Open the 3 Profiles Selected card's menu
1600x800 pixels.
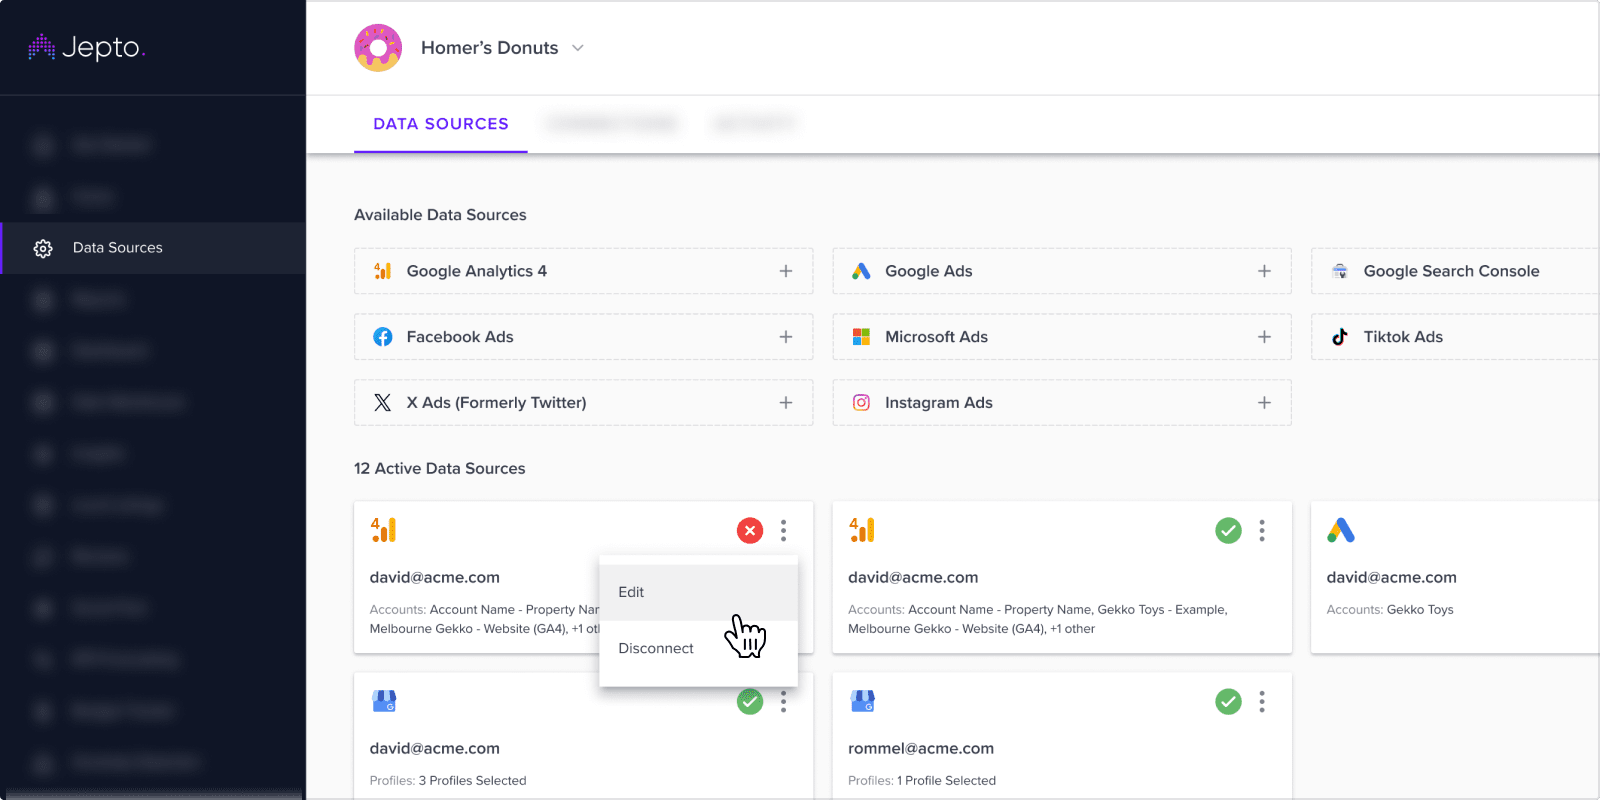pyautogui.click(x=783, y=702)
